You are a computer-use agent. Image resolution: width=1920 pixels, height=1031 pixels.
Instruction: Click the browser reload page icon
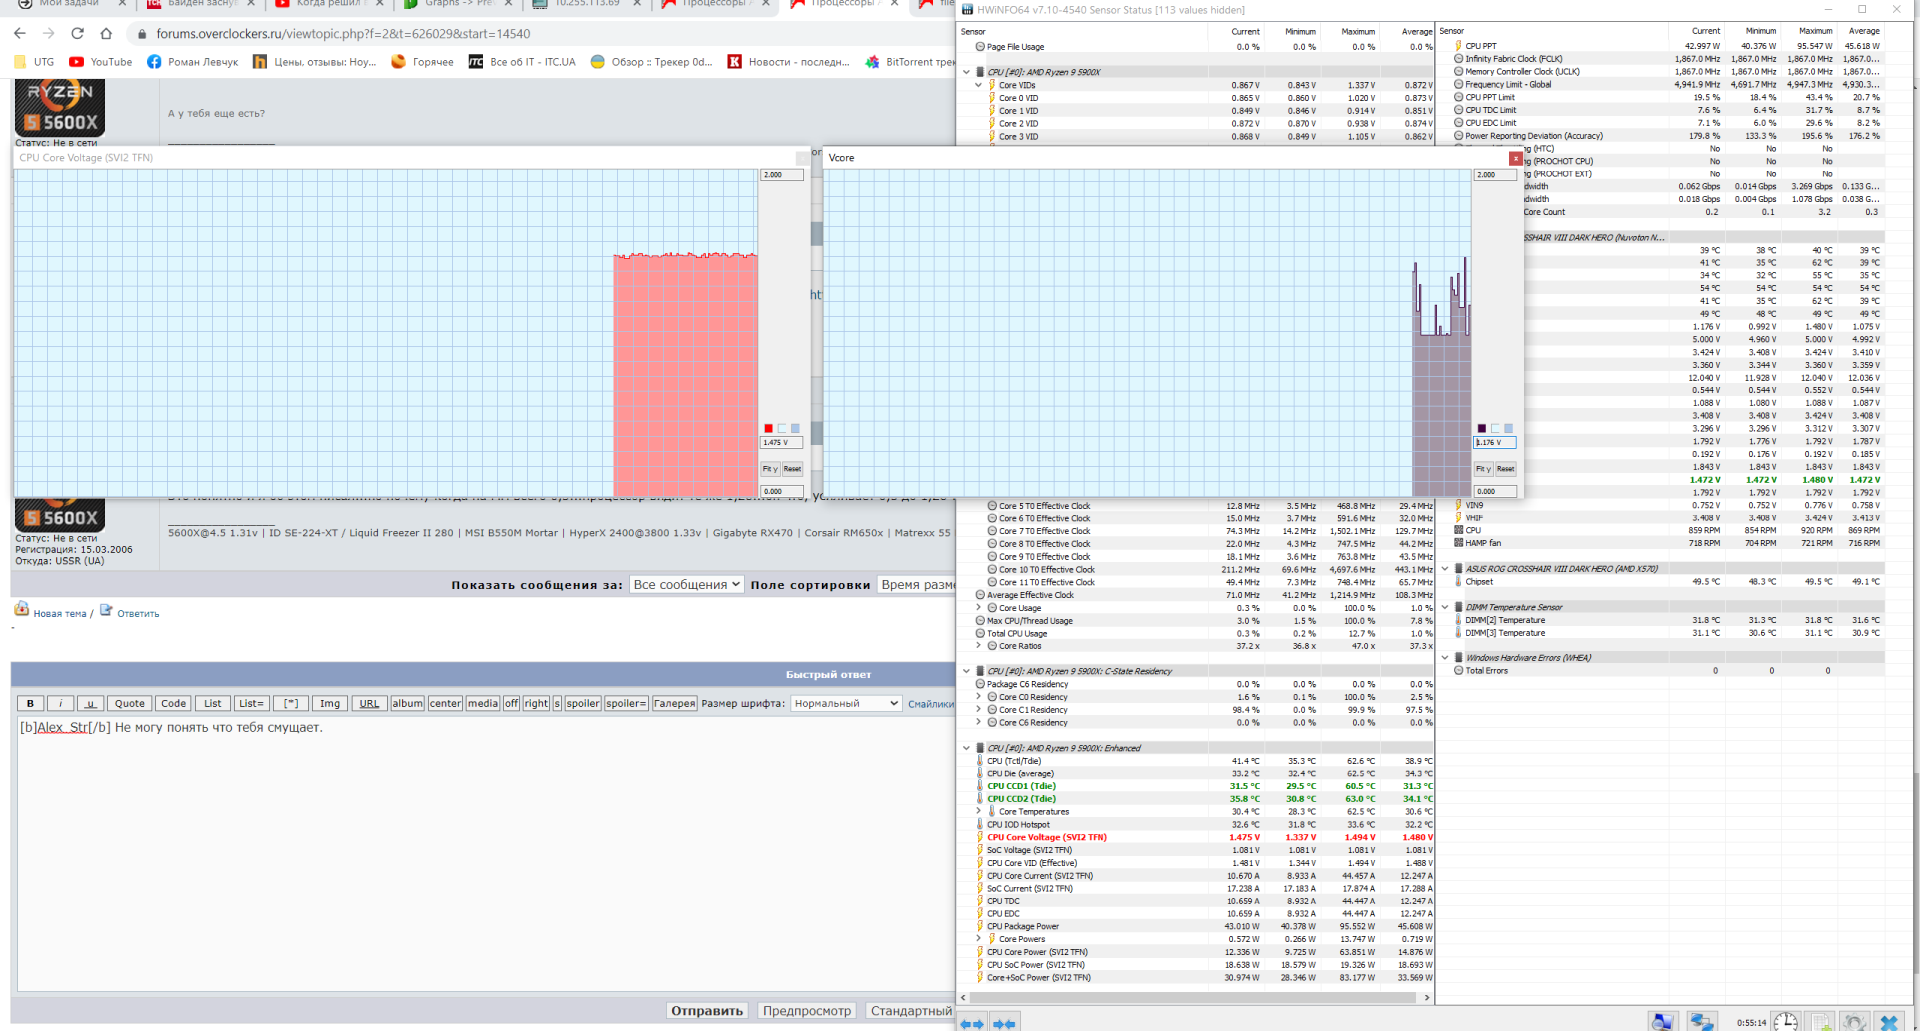[77, 33]
